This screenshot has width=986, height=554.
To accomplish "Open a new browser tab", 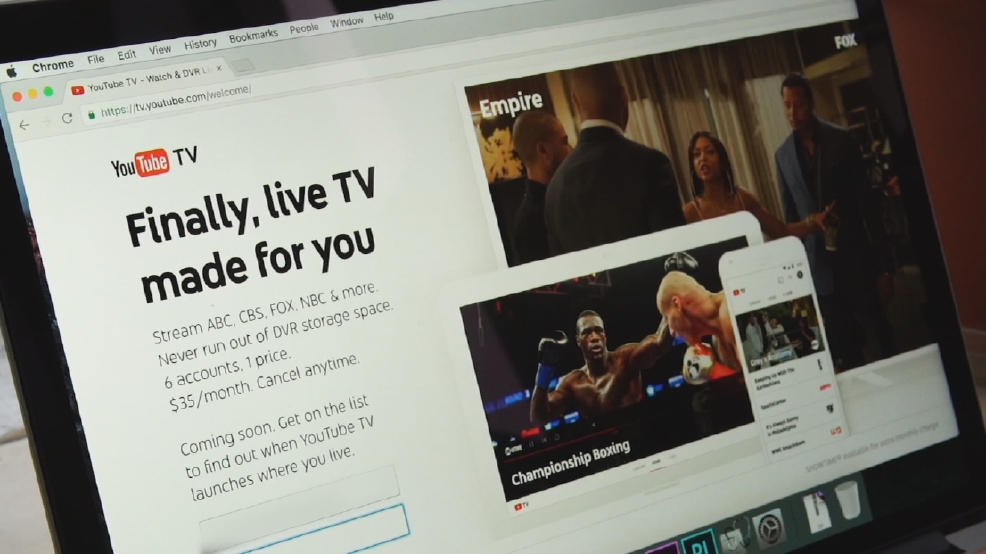I will [x=243, y=65].
